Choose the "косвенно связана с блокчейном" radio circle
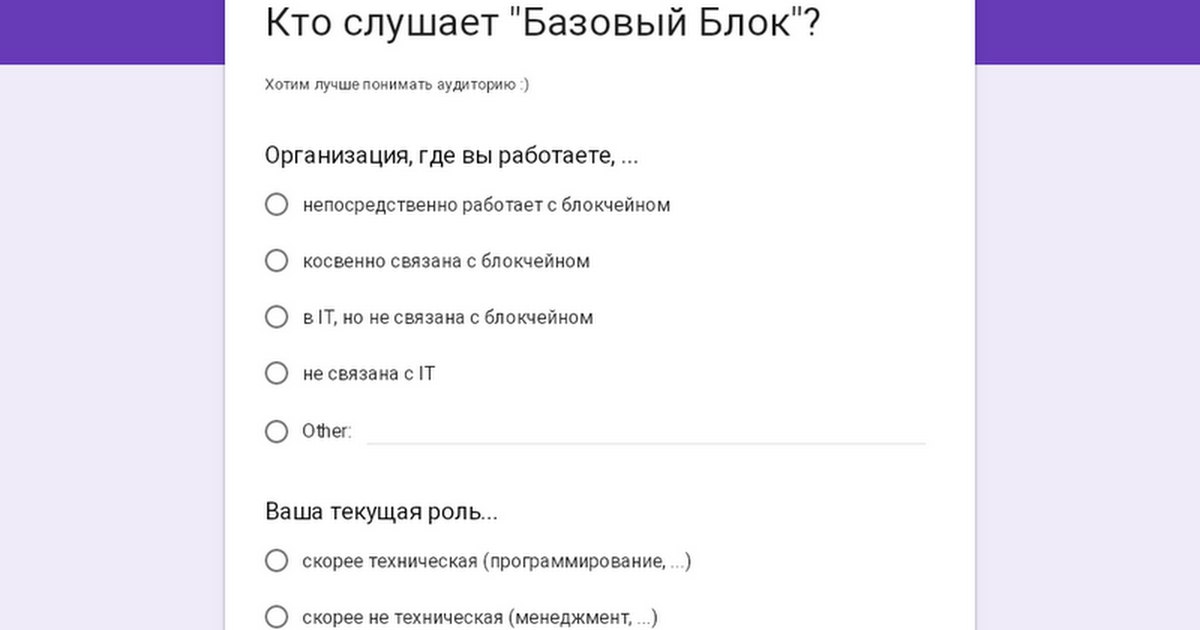Image resolution: width=1200 pixels, height=630 pixels. 276,261
